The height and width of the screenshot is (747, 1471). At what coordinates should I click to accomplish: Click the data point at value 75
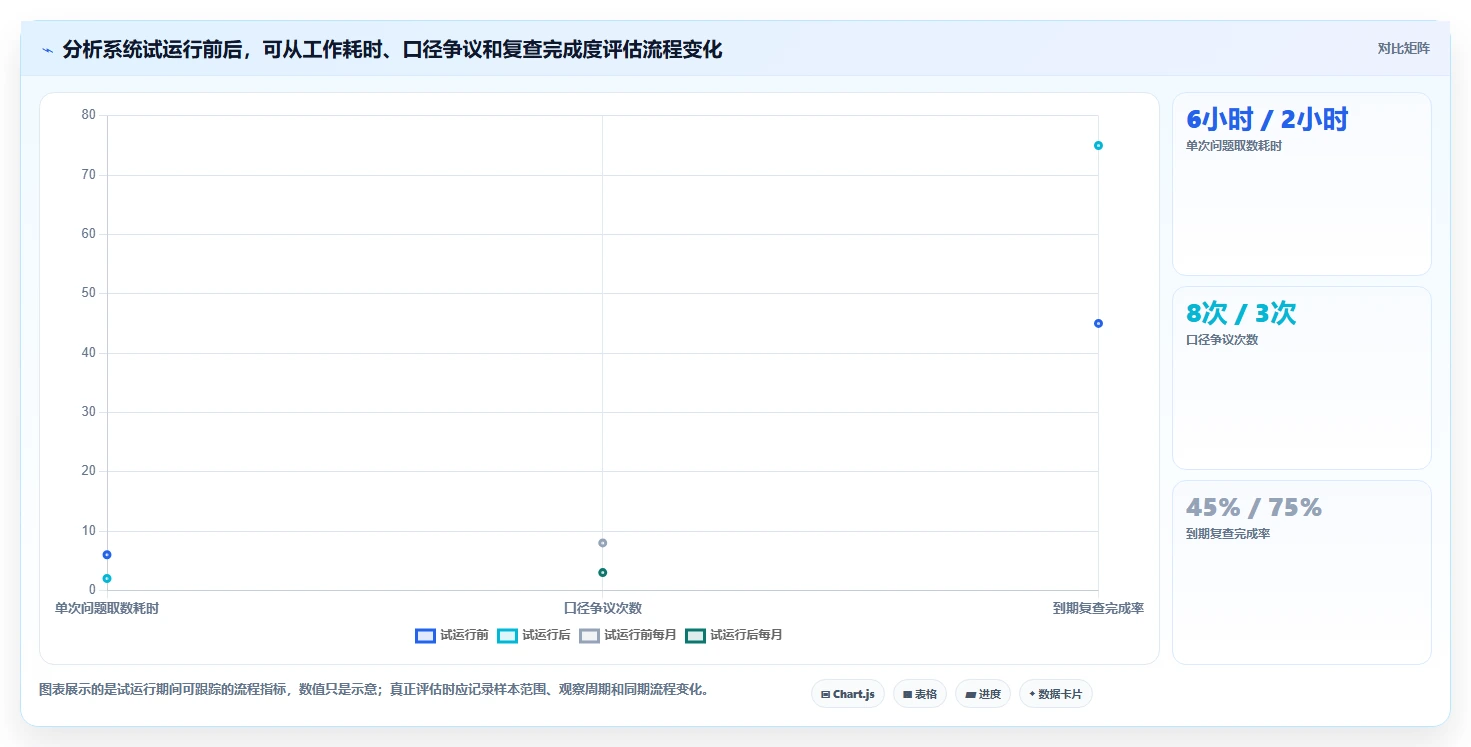pyautogui.click(x=1098, y=146)
